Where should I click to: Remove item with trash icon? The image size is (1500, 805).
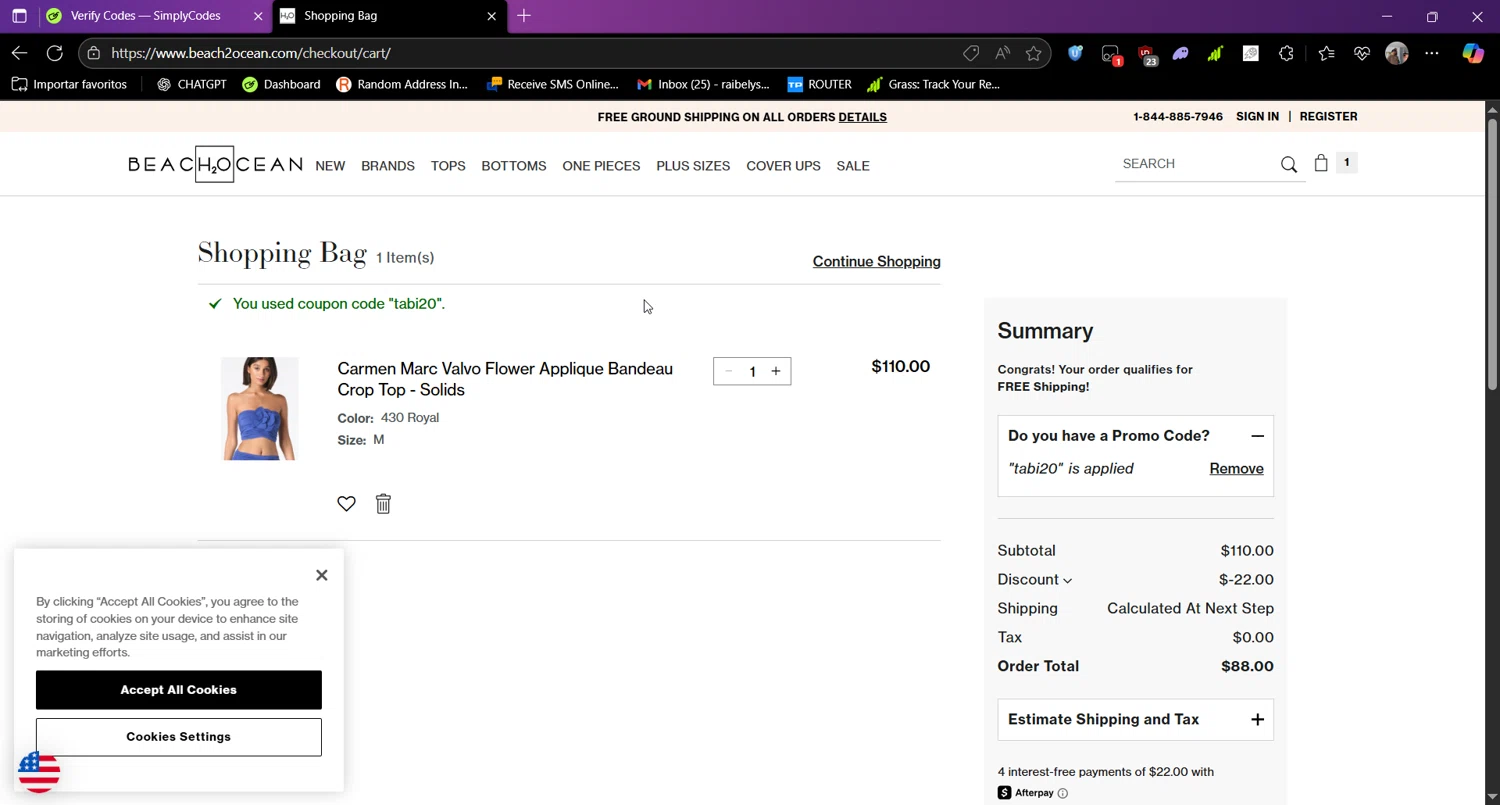click(x=383, y=504)
